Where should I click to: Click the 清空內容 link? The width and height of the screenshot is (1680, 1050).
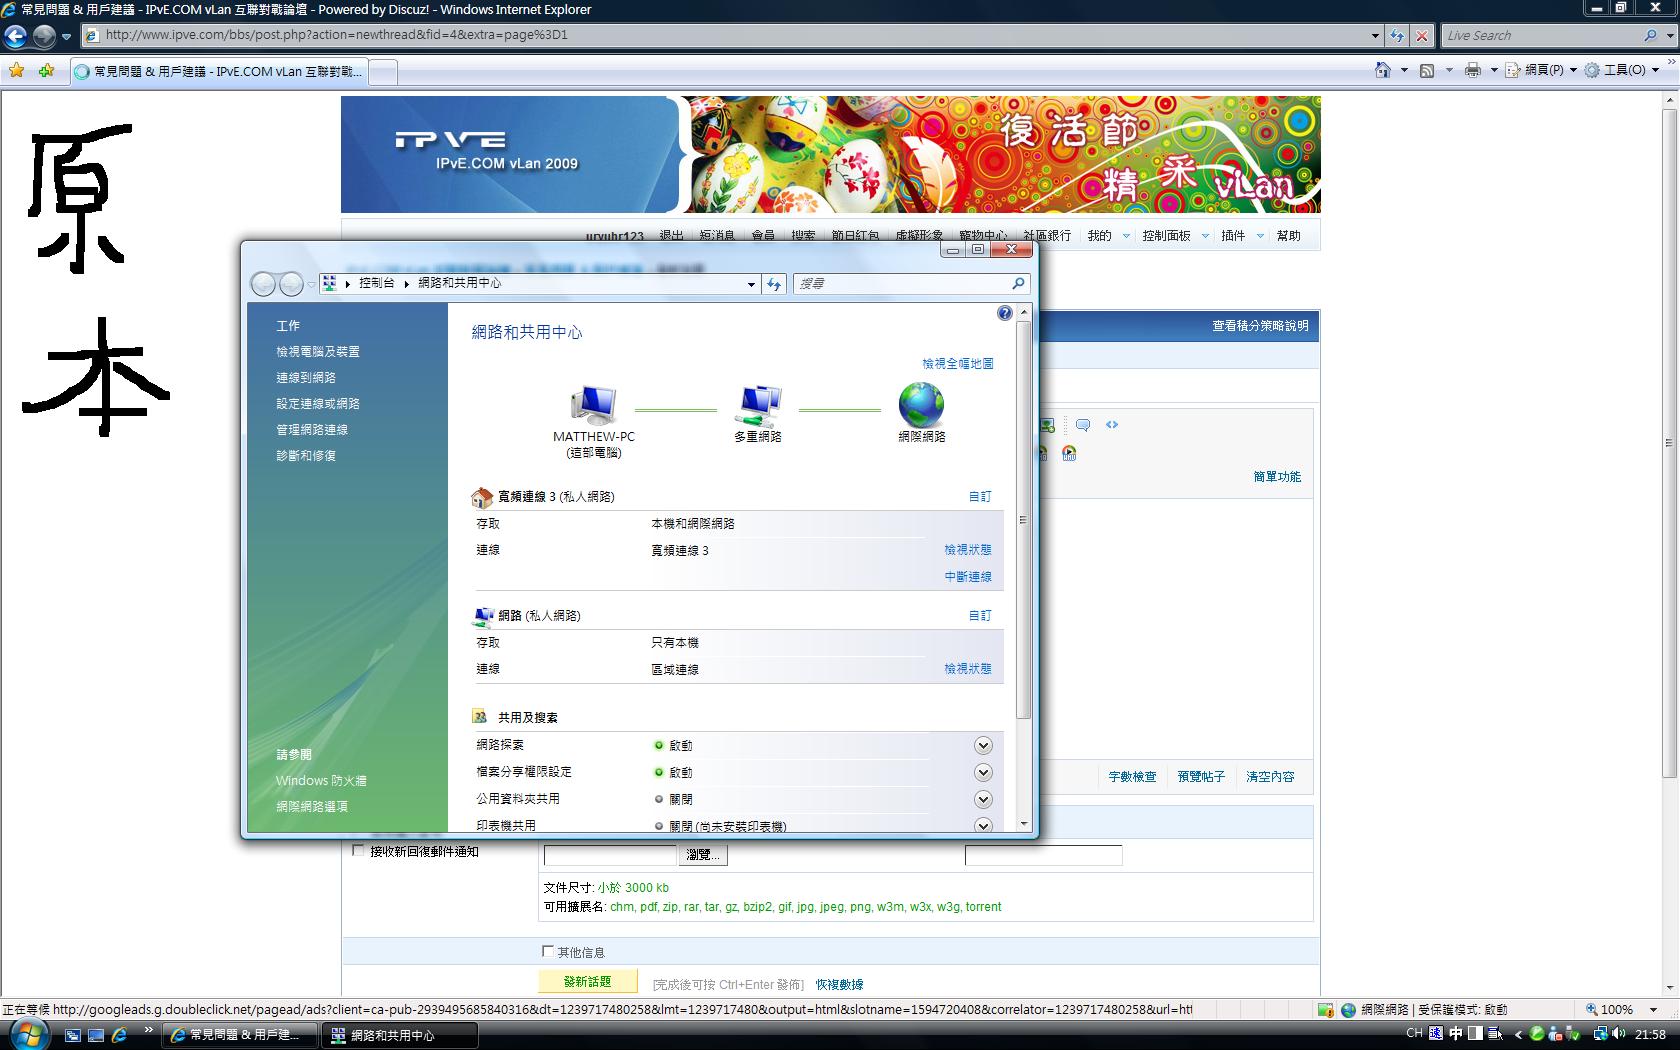(x=1270, y=777)
